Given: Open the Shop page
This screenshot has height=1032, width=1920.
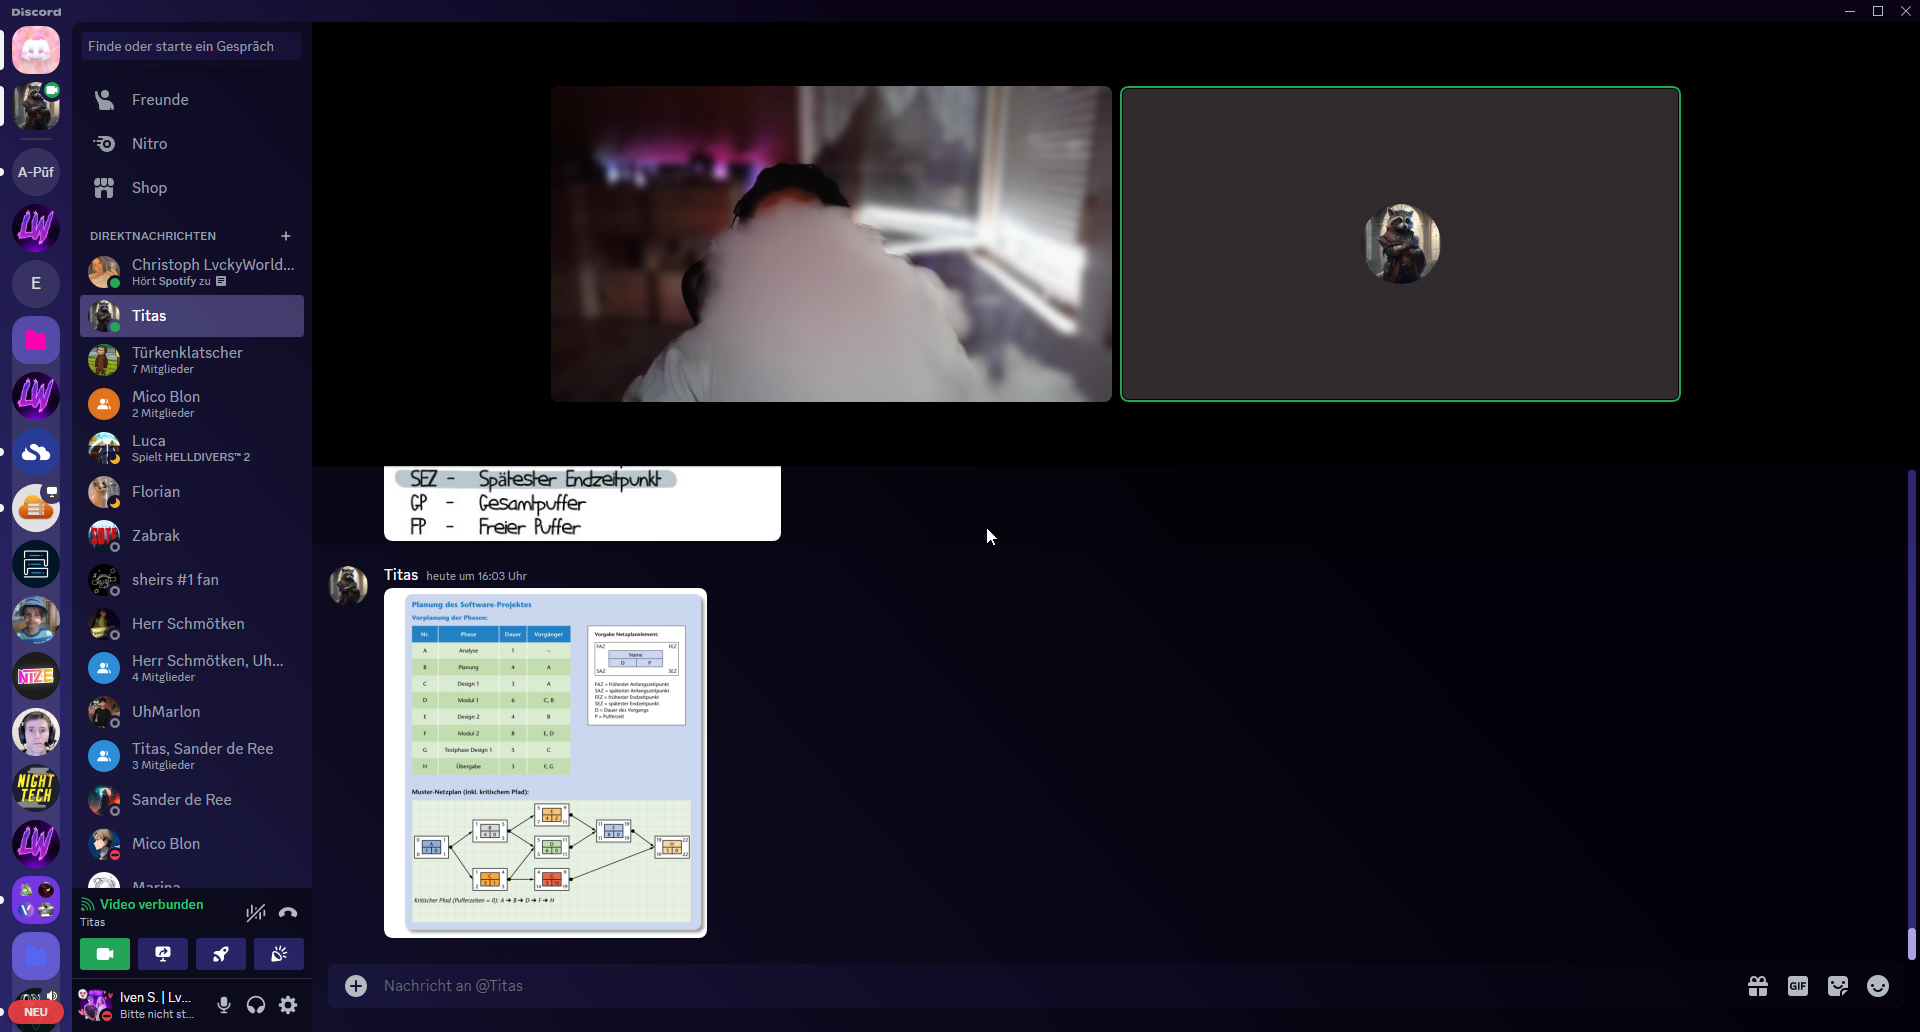Looking at the screenshot, I should 149,188.
